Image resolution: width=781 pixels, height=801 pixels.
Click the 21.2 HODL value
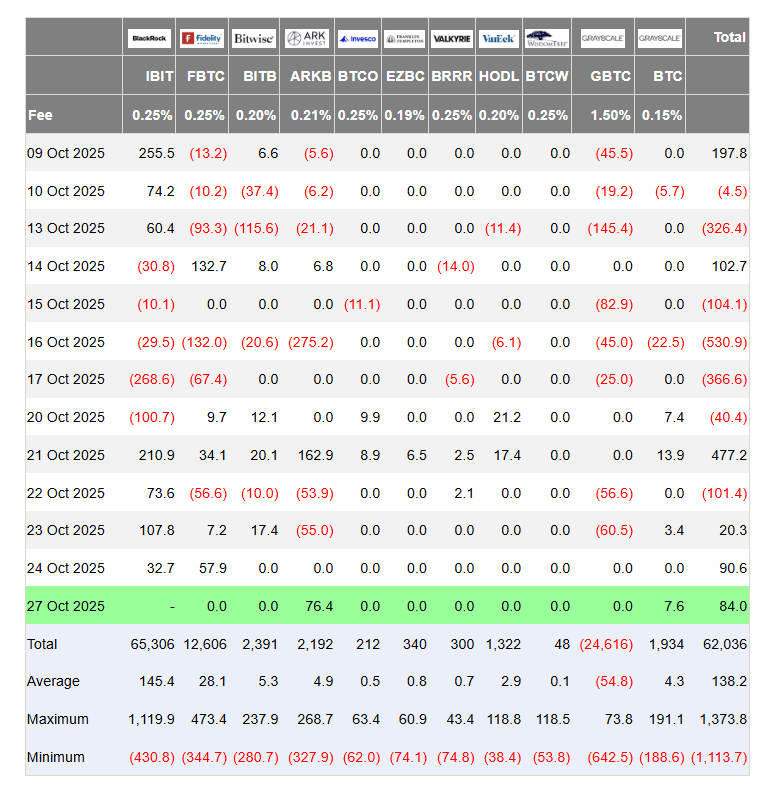click(x=507, y=417)
